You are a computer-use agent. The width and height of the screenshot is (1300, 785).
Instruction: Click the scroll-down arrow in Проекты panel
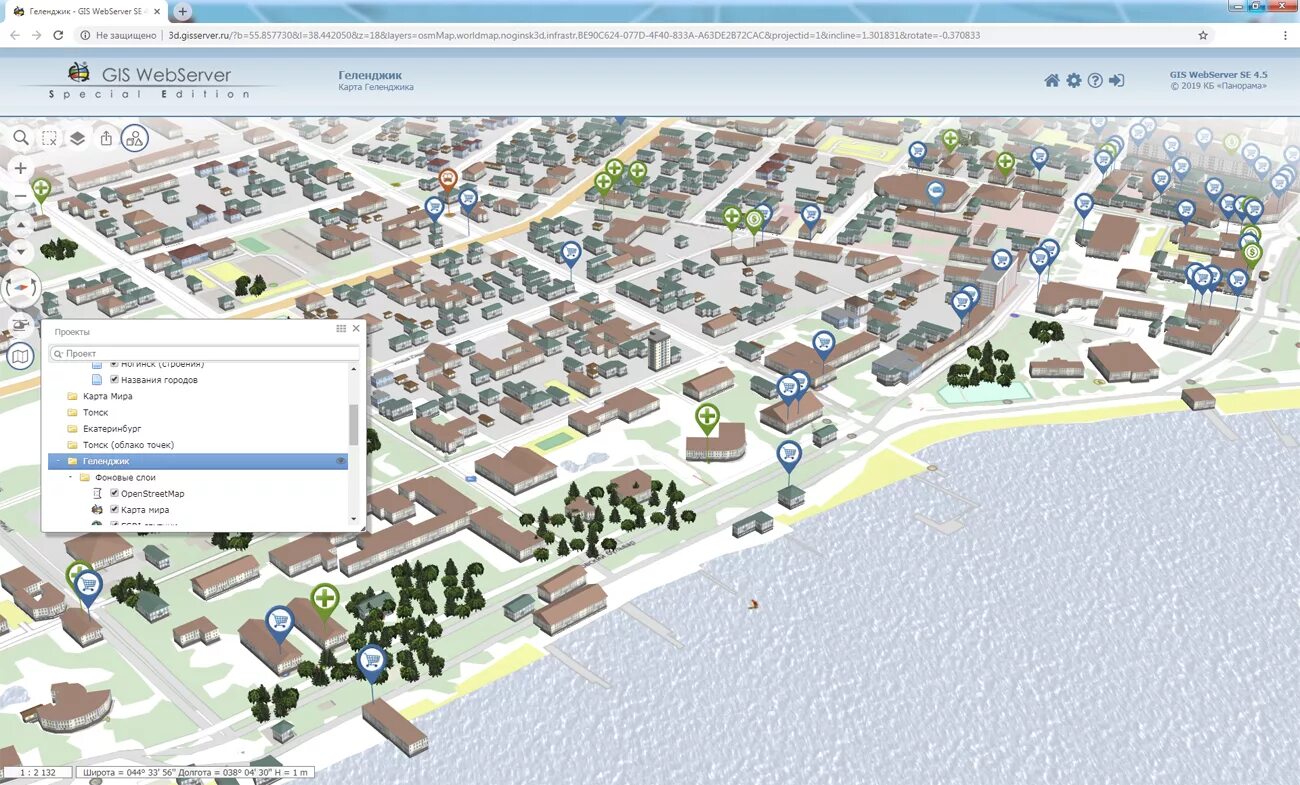[353, 519]
